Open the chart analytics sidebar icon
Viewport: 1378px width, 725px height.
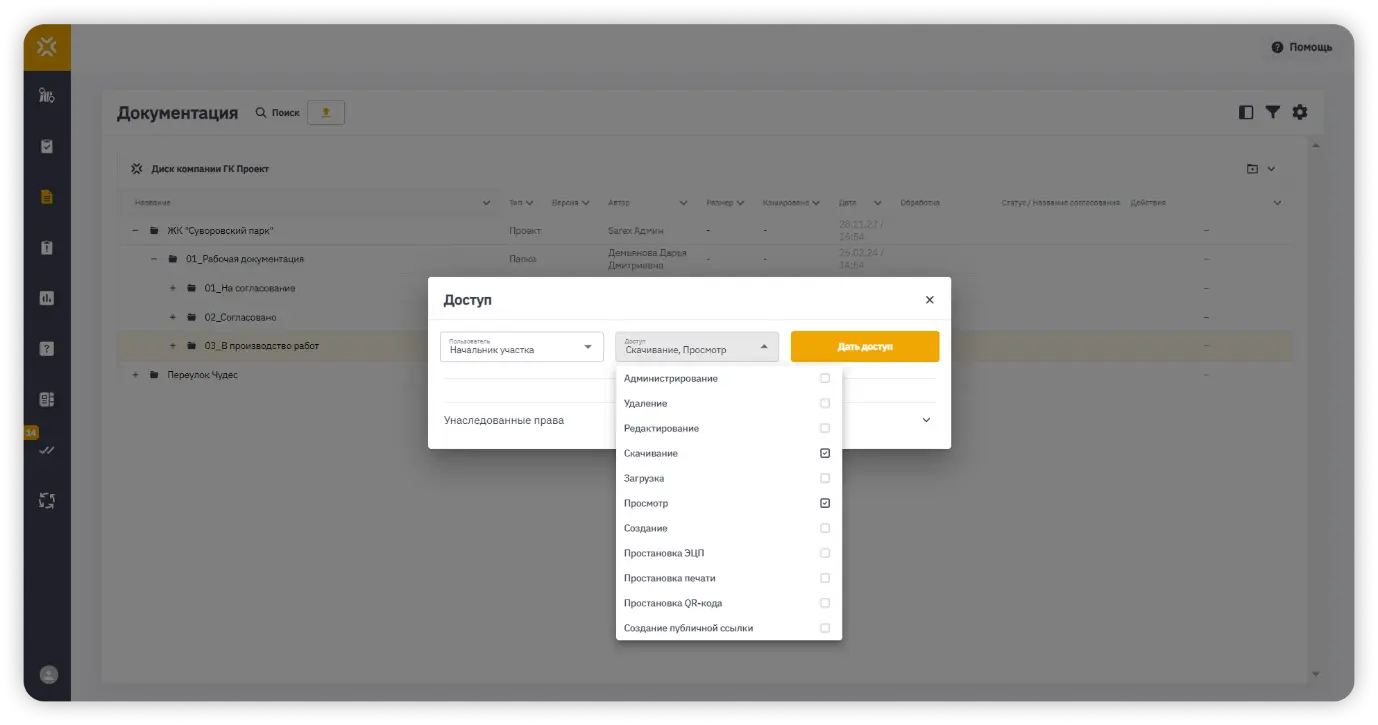[46, 298]
